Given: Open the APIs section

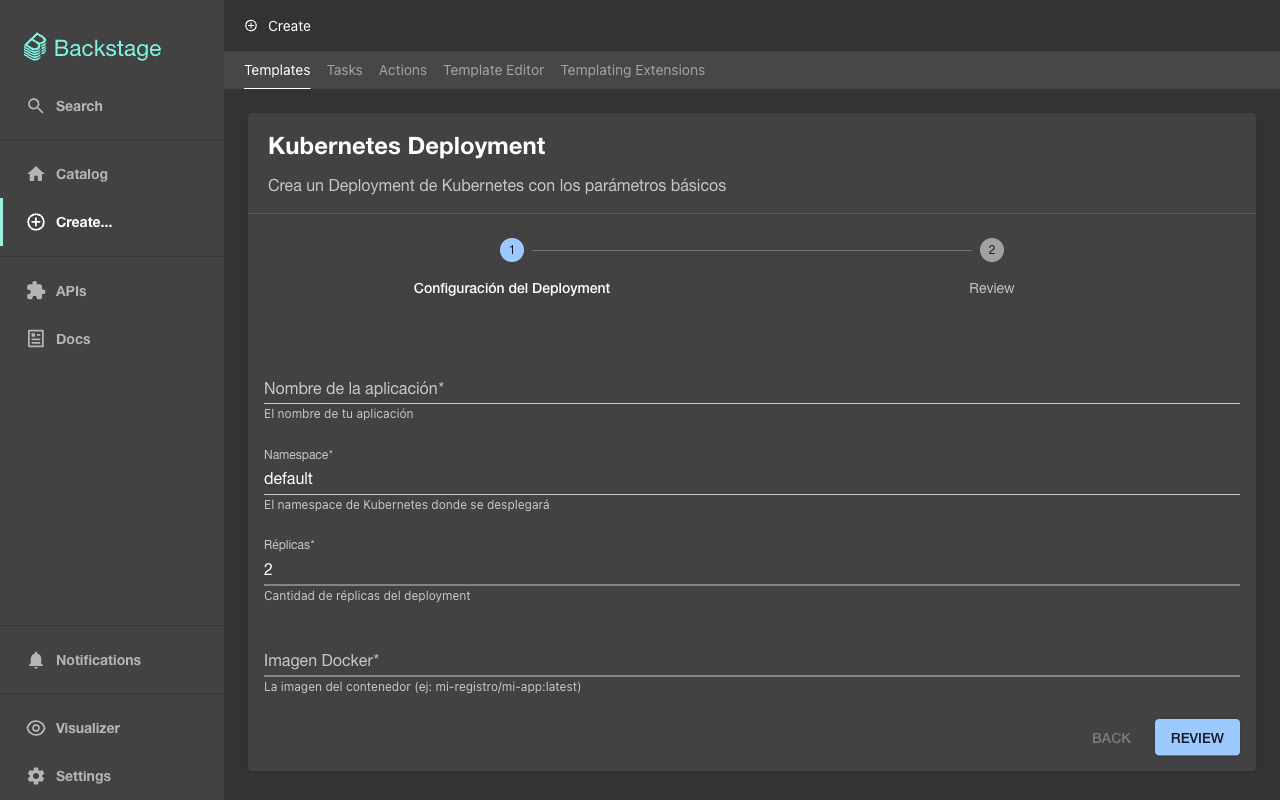Looking at the screenshot, I should (x=70, y=291).
